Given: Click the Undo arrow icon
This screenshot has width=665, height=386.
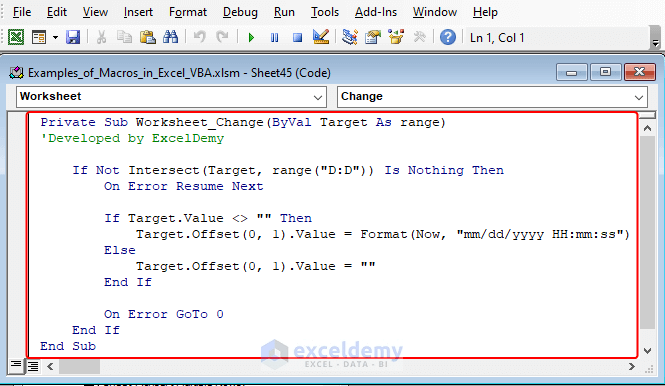Looking at the screenshot, I should click(199, 37).
